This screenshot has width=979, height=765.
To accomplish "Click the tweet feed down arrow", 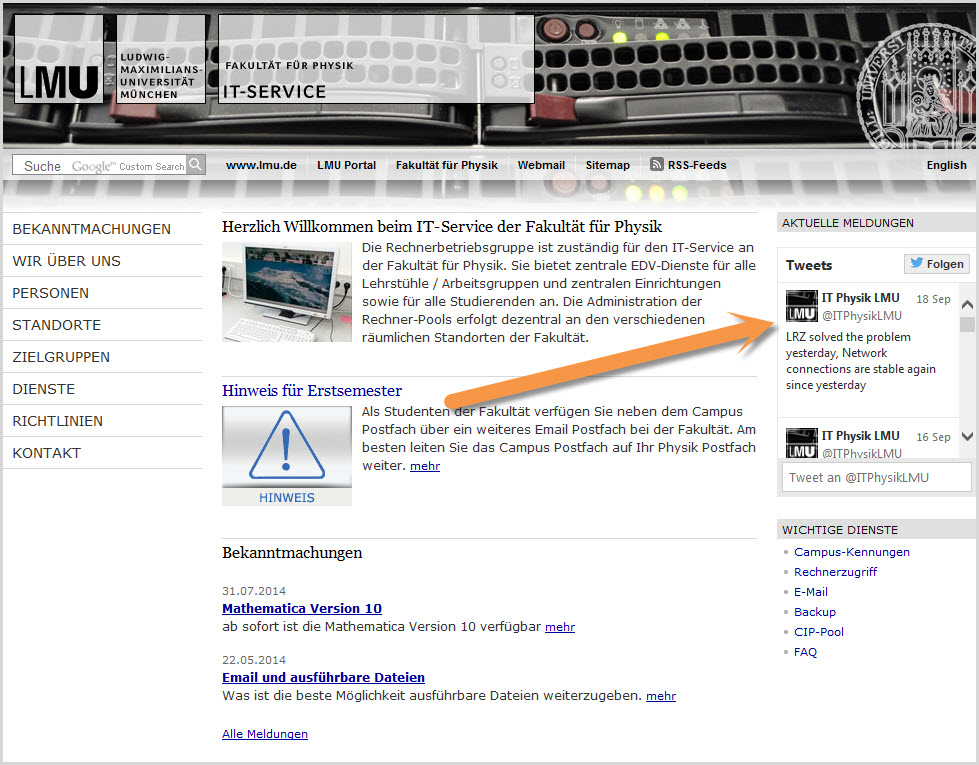I will [x=967, y=437].
